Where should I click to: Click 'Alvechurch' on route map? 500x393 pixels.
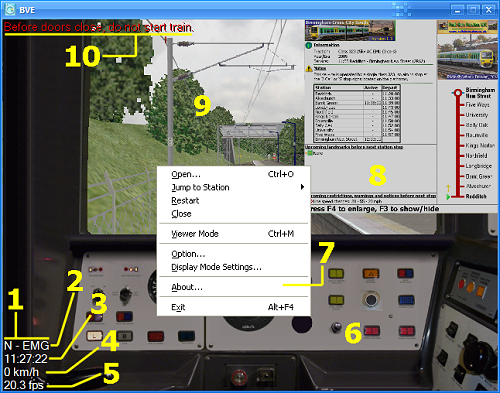(x=478, y=186)
